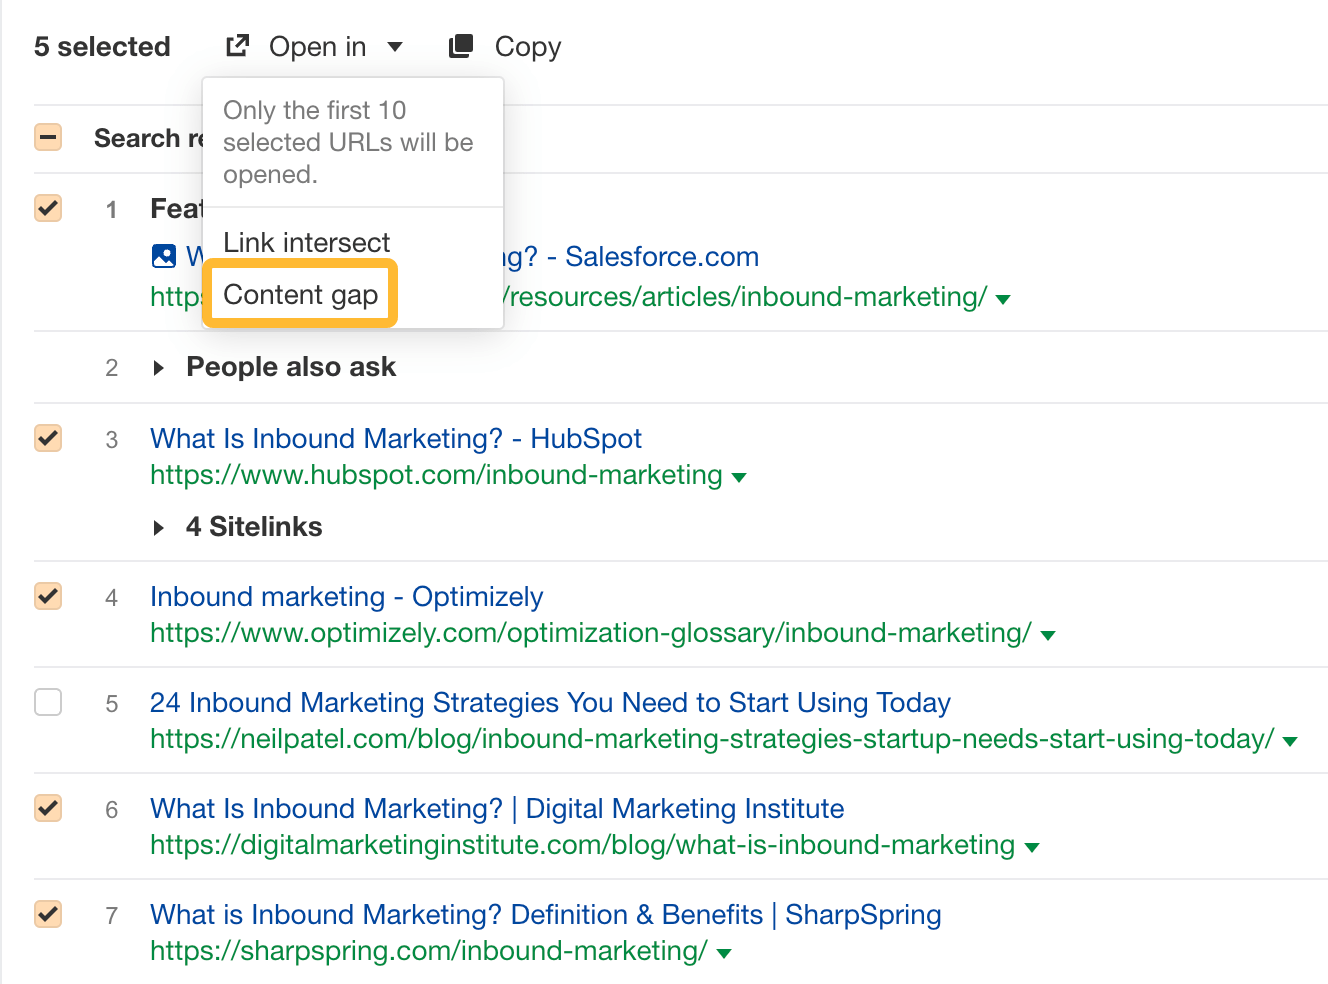1328x984 pixels.
Task: Select Link intersect from the menu
Action: [x=306, y=242]
